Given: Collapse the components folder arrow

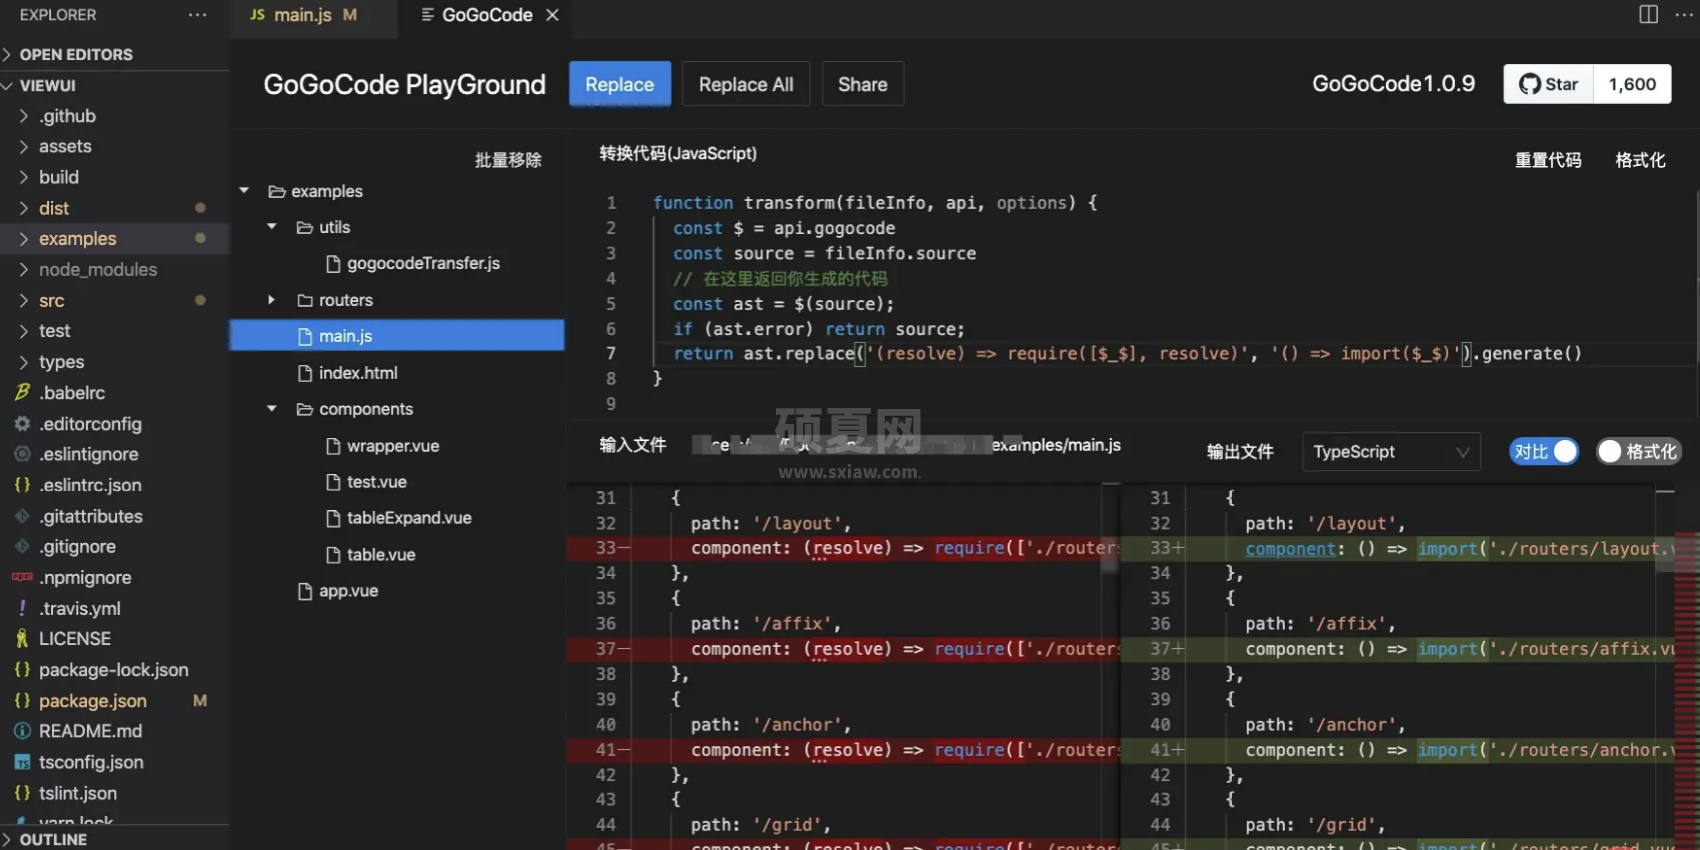Looking at the screenshot, I should [271, 409].
